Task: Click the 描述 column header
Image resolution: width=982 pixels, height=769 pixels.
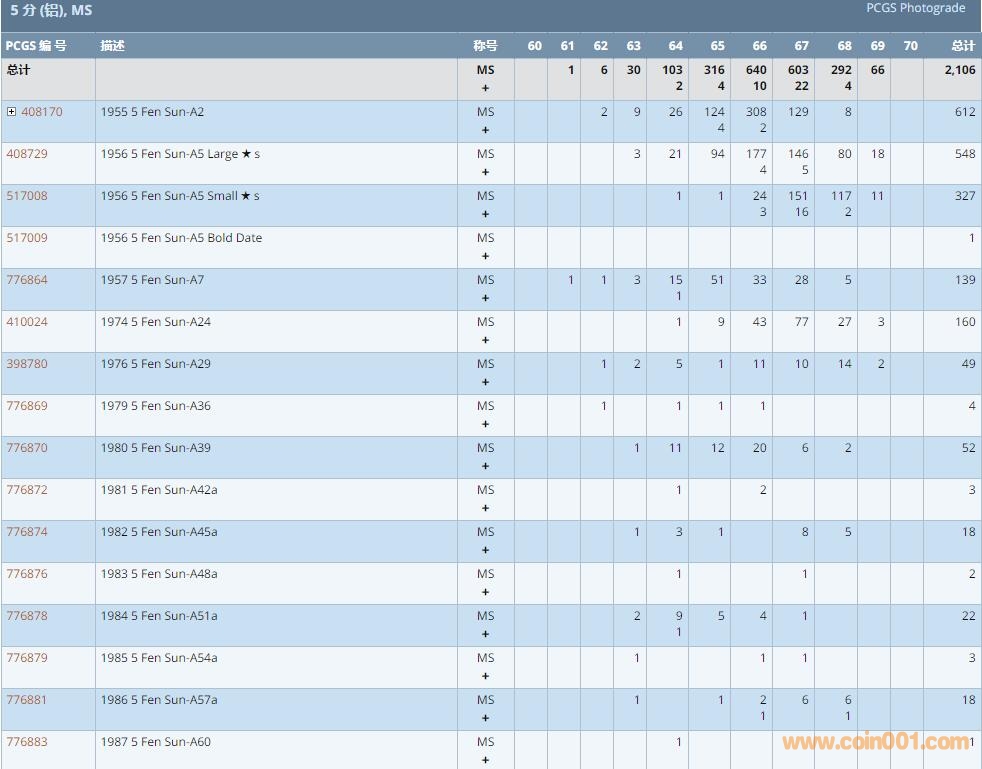Action: tap(112, 46)
